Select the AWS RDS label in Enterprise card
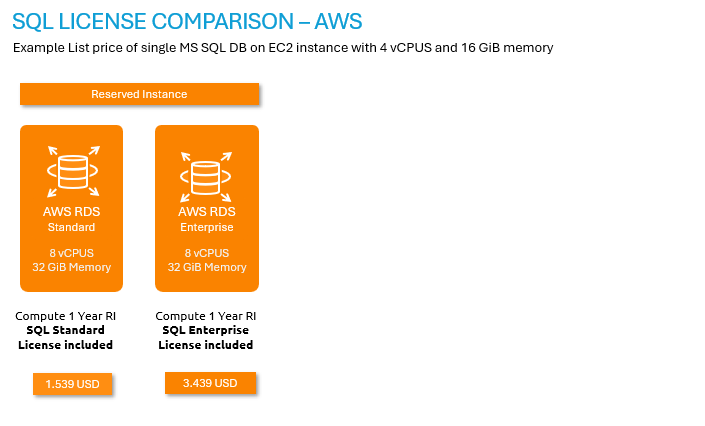705x426 pixels. tap(207, 212)
